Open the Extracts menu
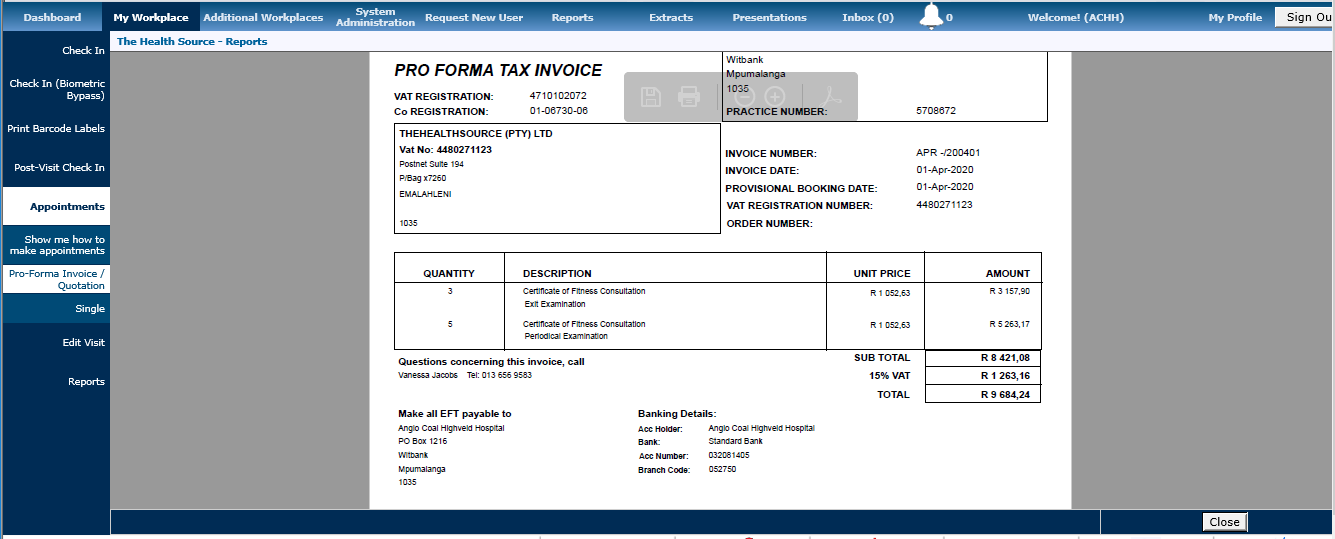 click(671, 17)
